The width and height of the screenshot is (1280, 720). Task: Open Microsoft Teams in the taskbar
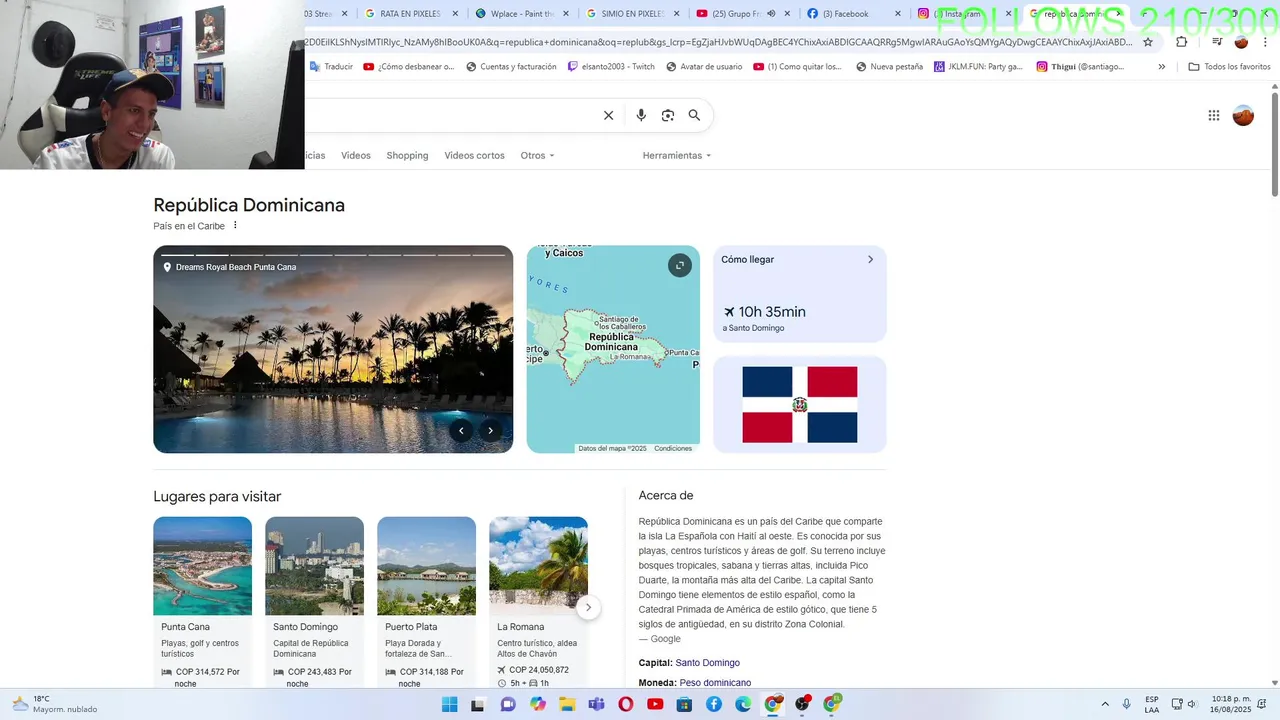click(x=597, y=704)
